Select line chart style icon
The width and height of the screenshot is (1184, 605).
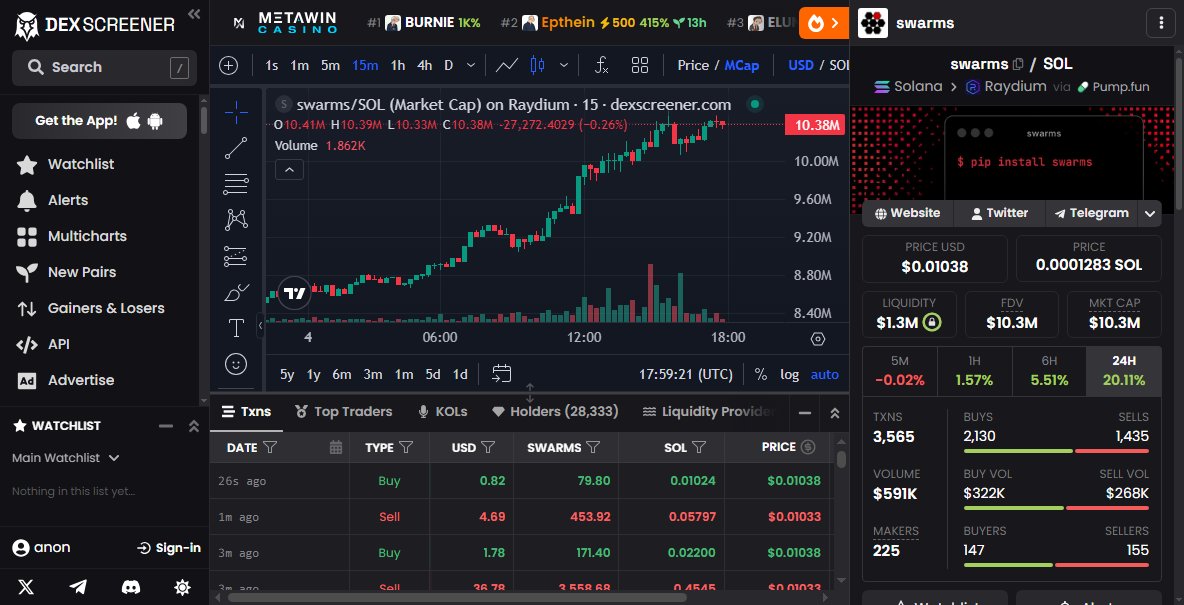point(507,66)
